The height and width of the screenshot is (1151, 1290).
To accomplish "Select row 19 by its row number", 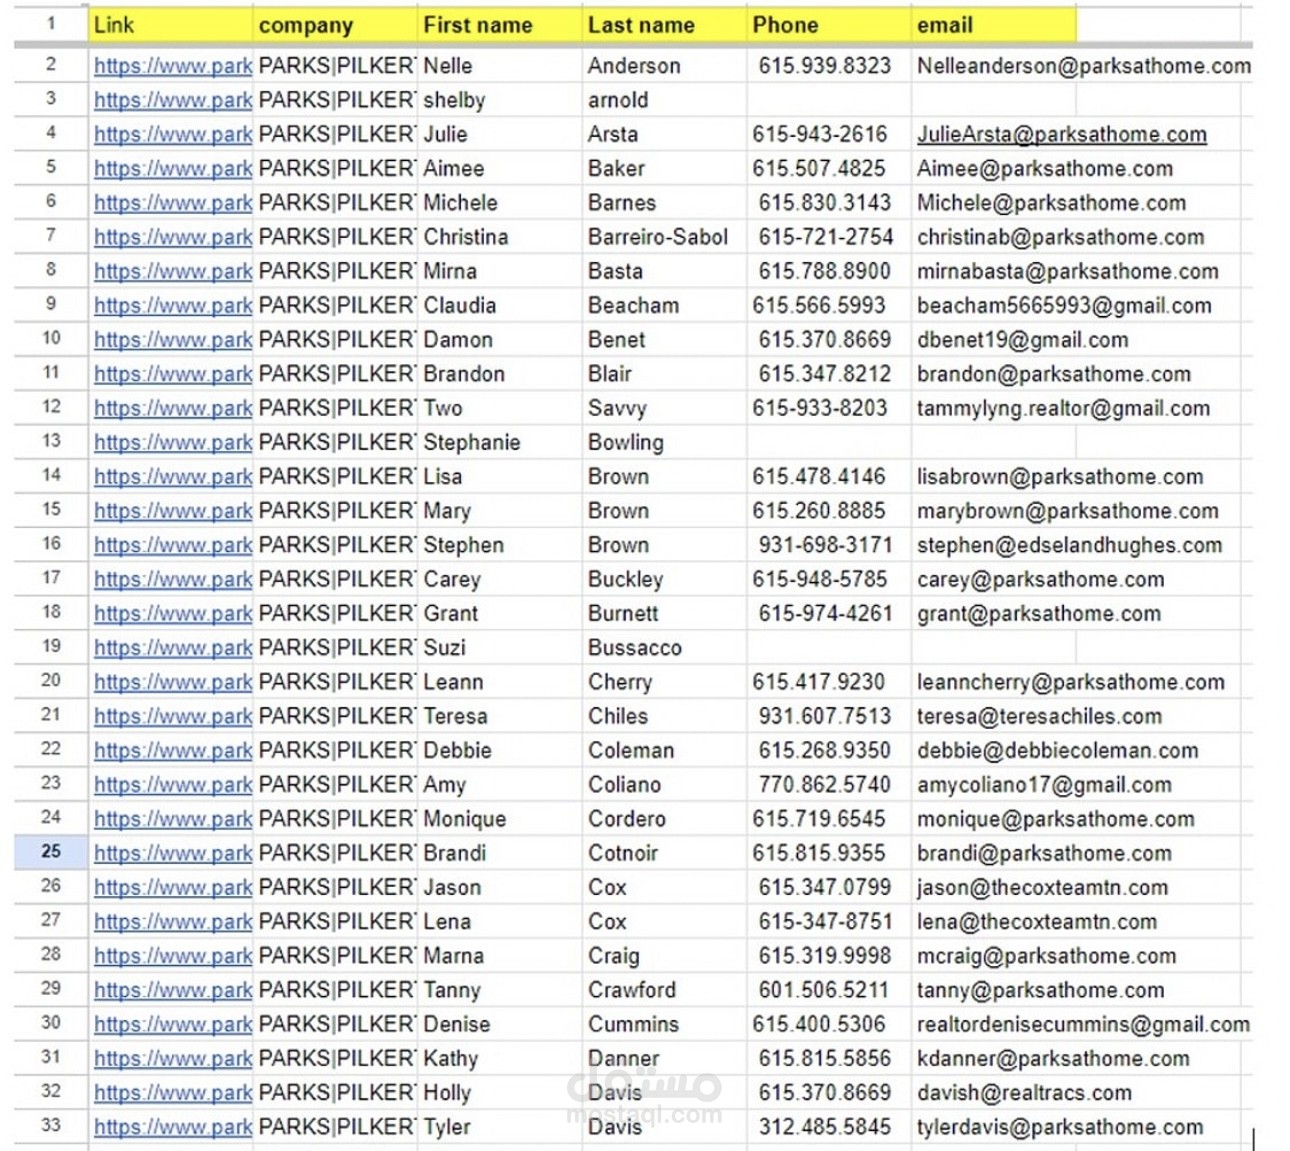I will point(51,647).
